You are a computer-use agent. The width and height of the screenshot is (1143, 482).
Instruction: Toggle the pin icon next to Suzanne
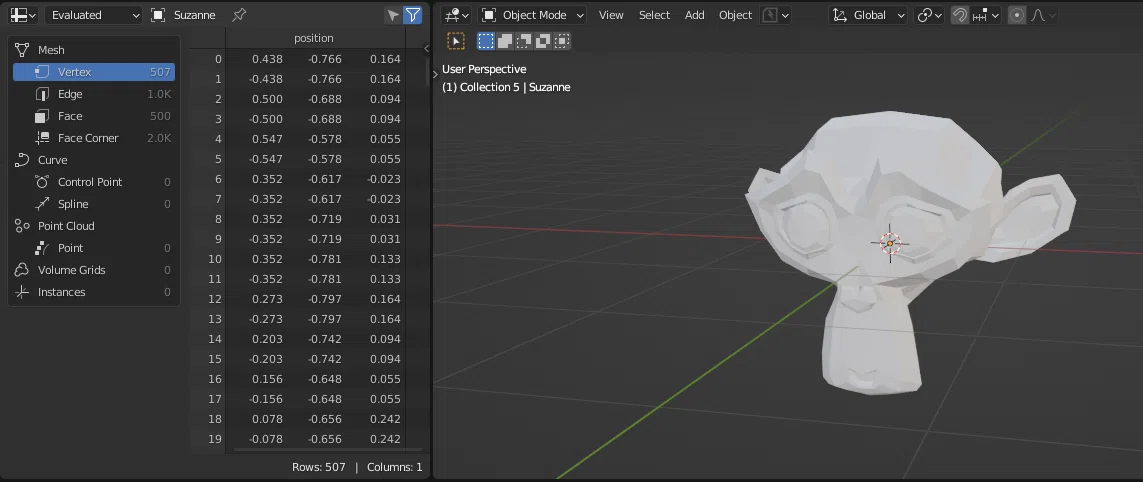coord(238,15)
